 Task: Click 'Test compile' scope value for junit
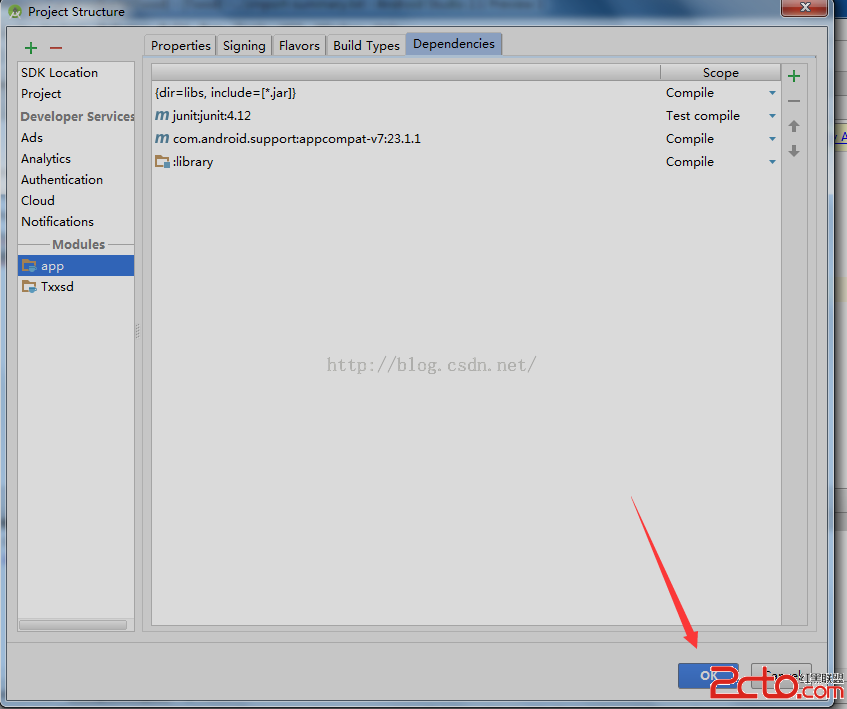tap(703, 116)
